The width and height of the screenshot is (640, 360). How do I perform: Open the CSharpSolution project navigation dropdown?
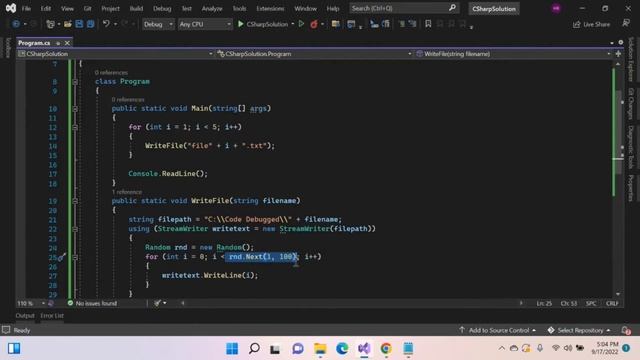click(x=116, y=54)
